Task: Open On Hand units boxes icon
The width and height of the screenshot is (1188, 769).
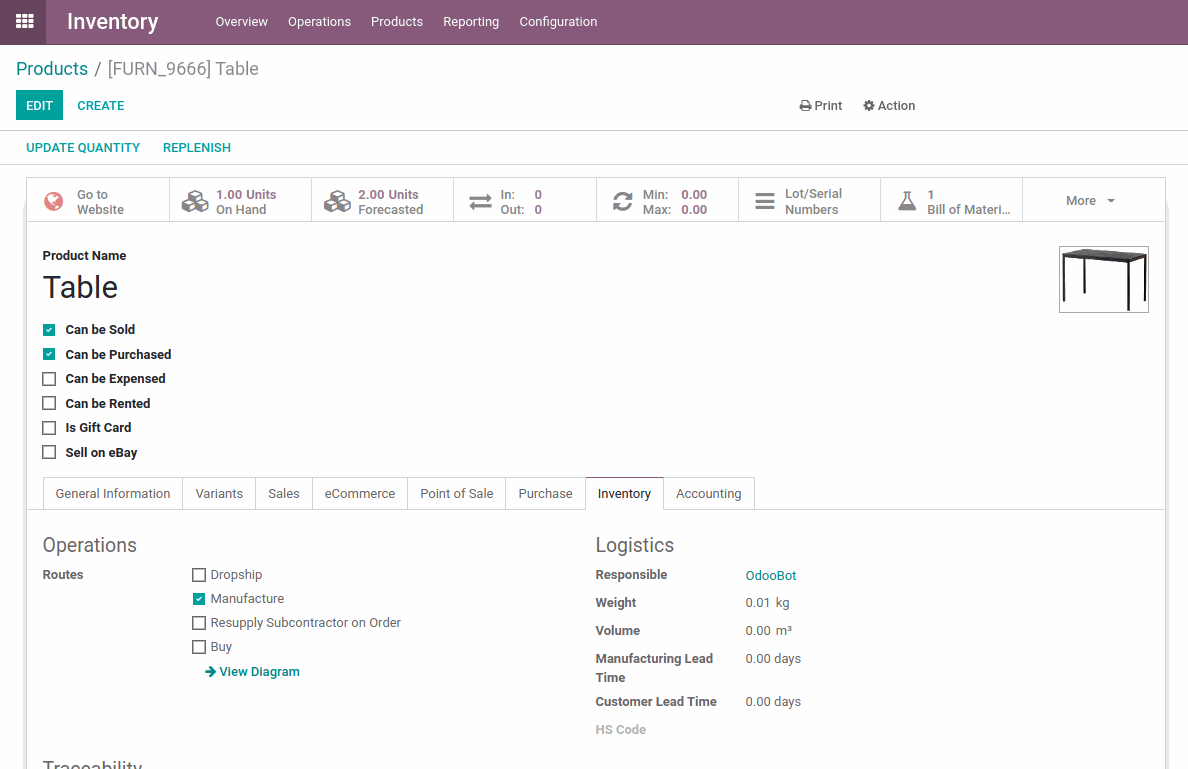Action: [195, 201]
